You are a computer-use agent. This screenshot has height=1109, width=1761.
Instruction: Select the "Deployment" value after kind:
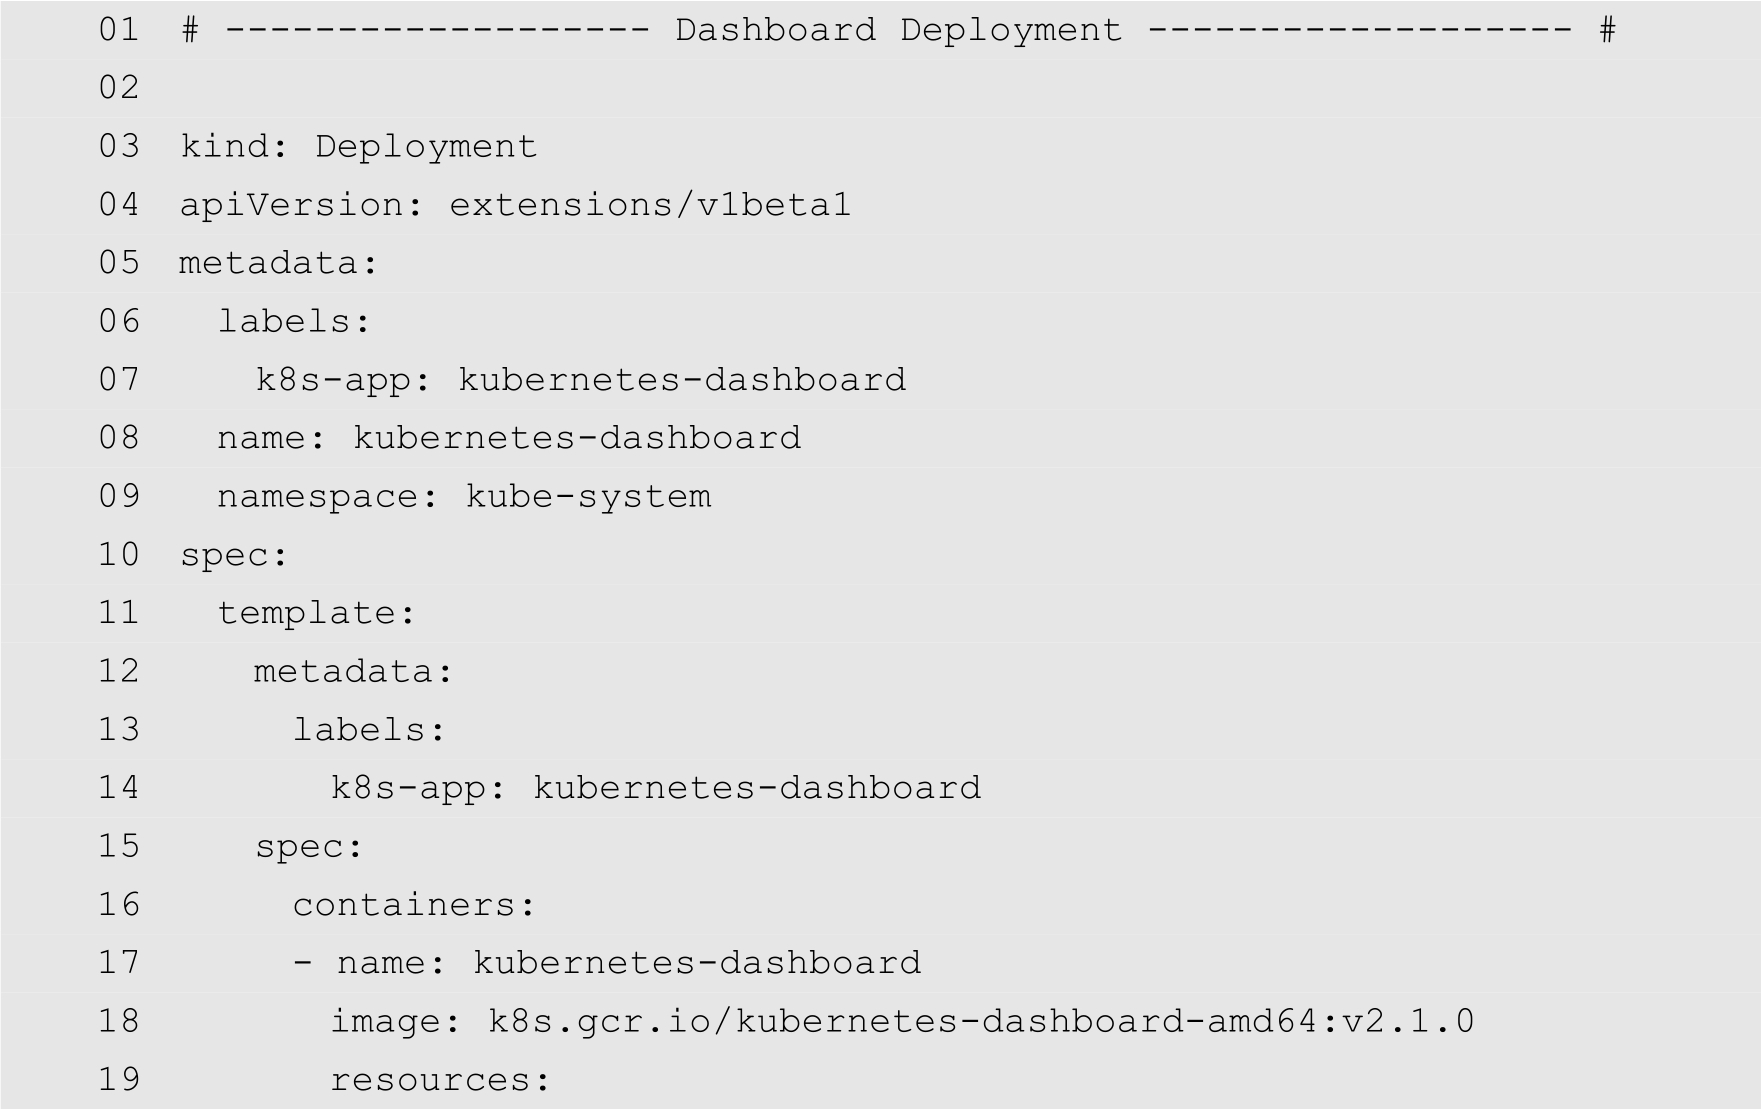pos(426,147)
